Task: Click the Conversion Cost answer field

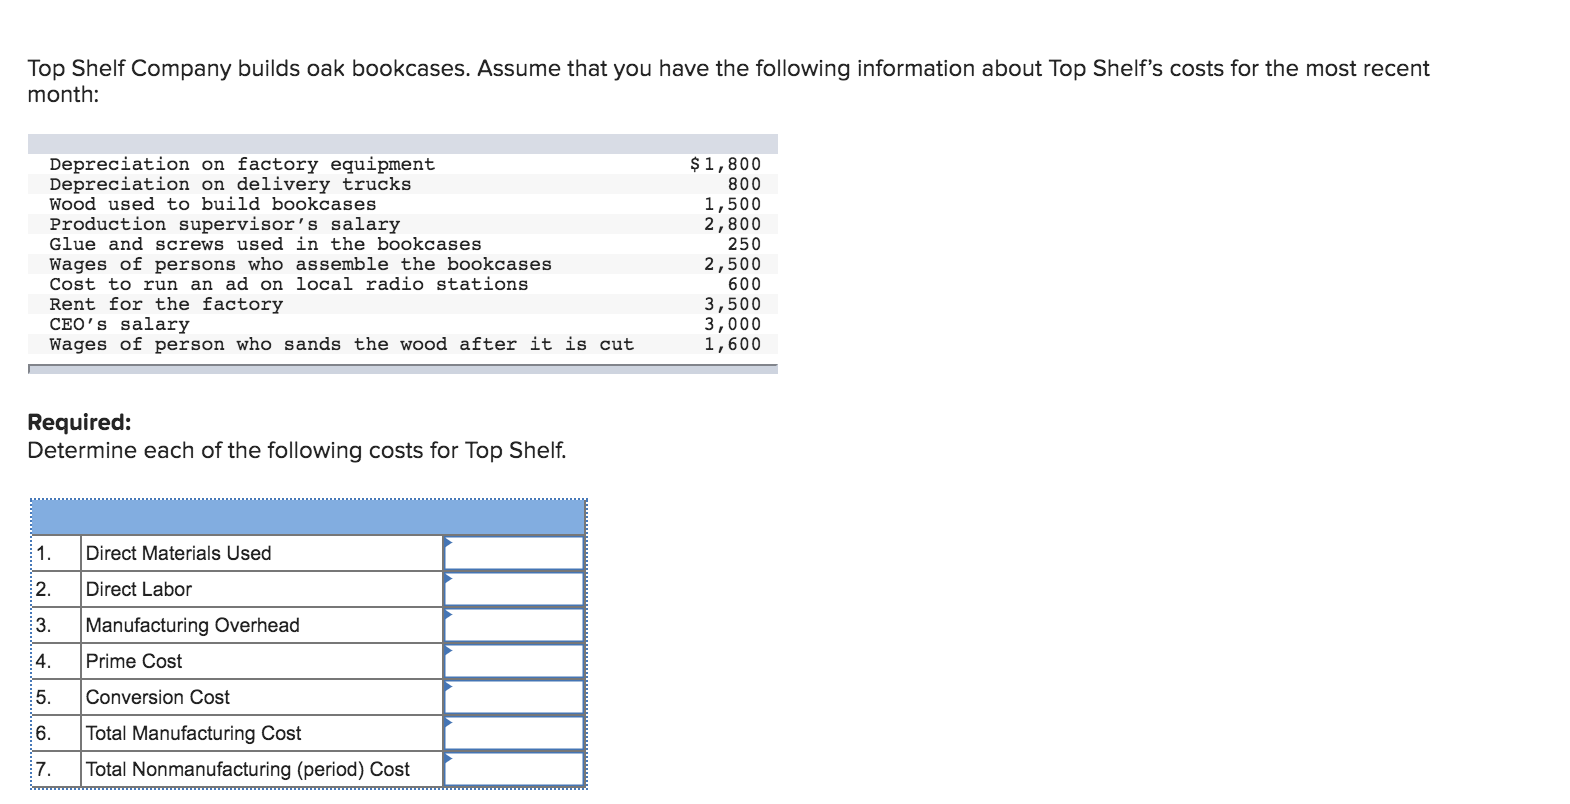Action: pyautogui.click(x=514, y=697)
